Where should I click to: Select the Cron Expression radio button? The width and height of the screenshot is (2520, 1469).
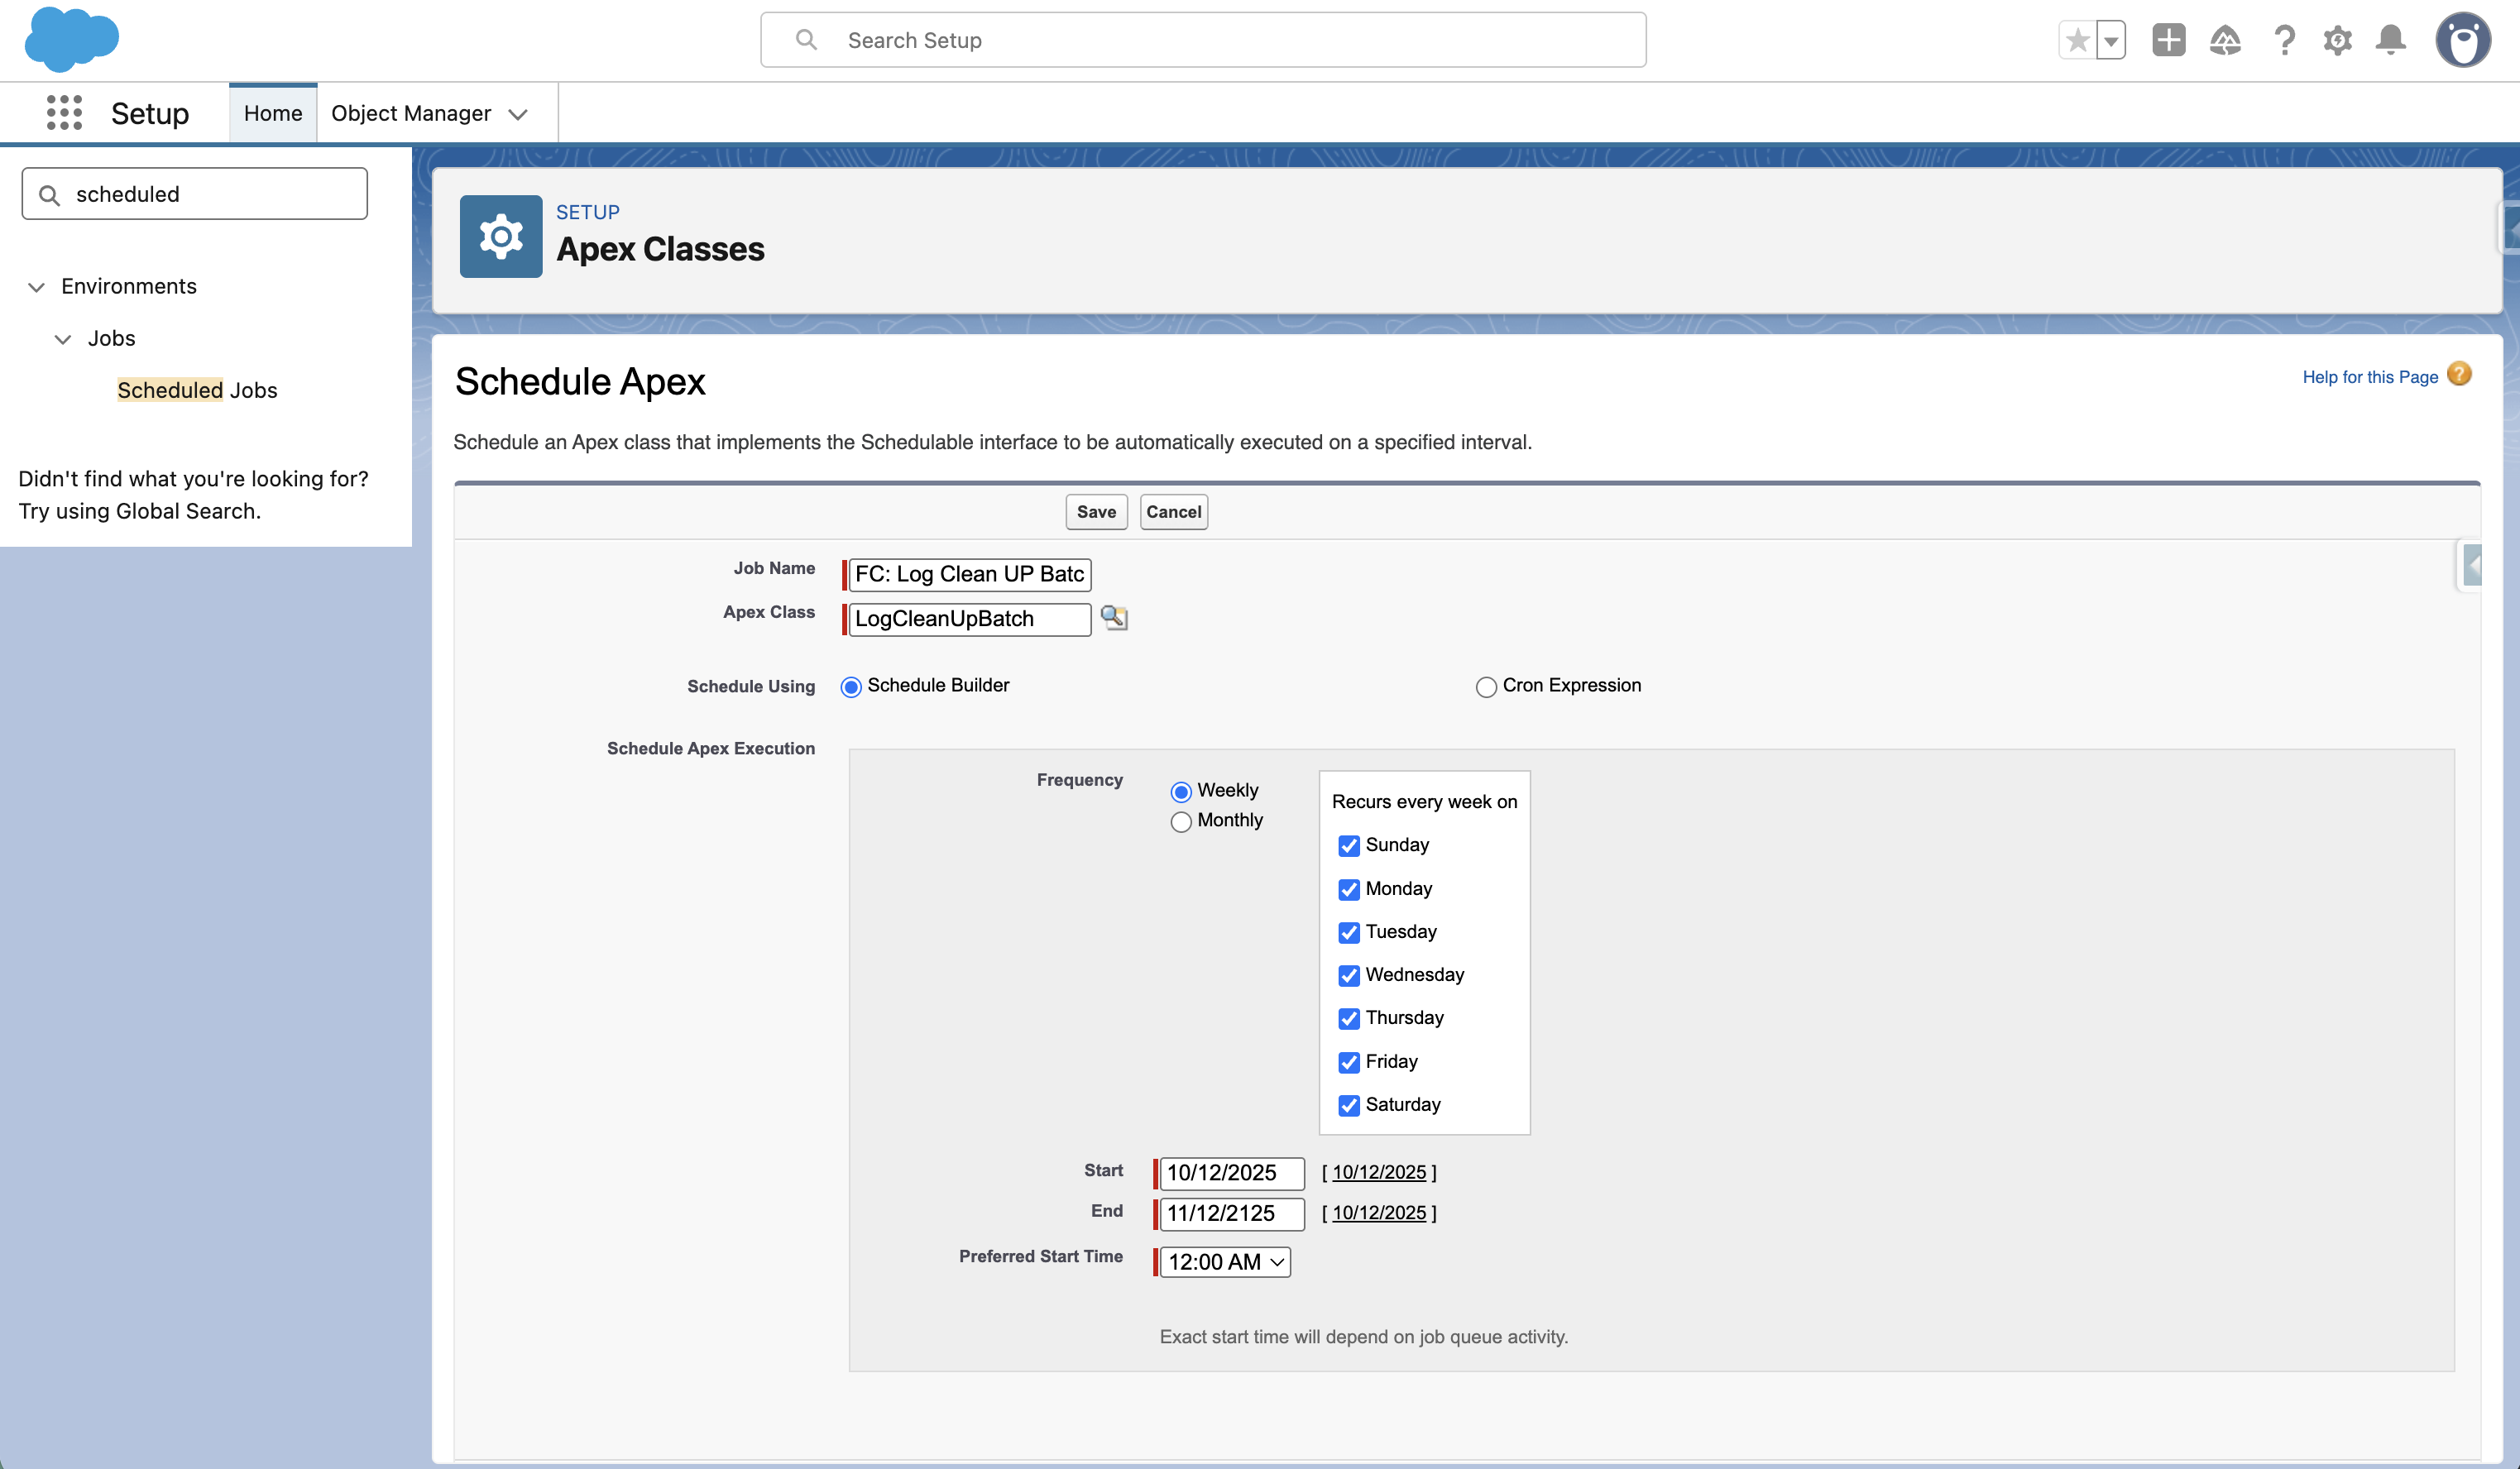click(1486, 687)
